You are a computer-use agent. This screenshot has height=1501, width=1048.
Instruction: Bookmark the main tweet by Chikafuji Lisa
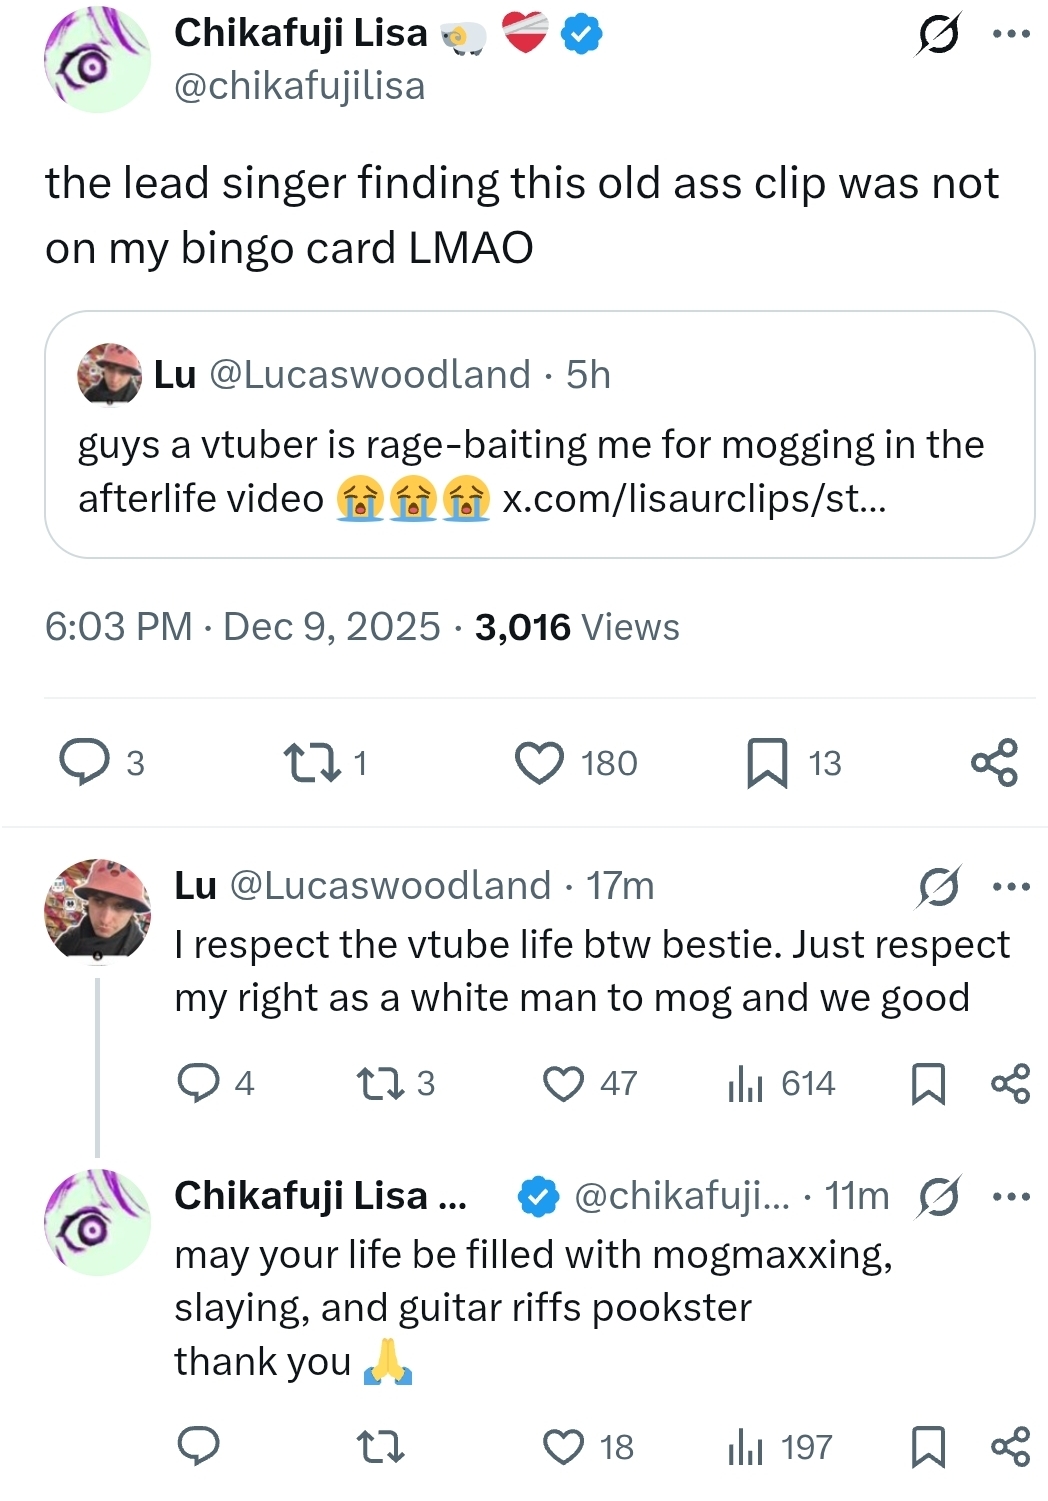767,763
